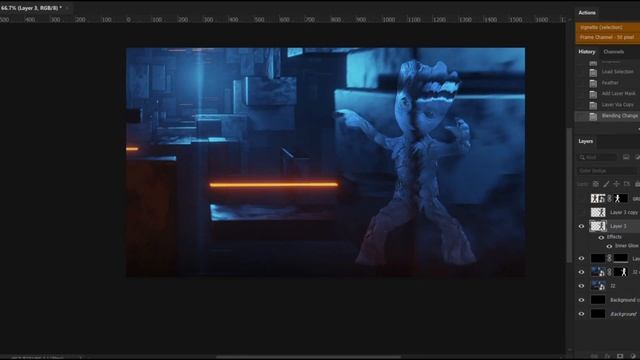Click Blending Change history state icon

593,116
